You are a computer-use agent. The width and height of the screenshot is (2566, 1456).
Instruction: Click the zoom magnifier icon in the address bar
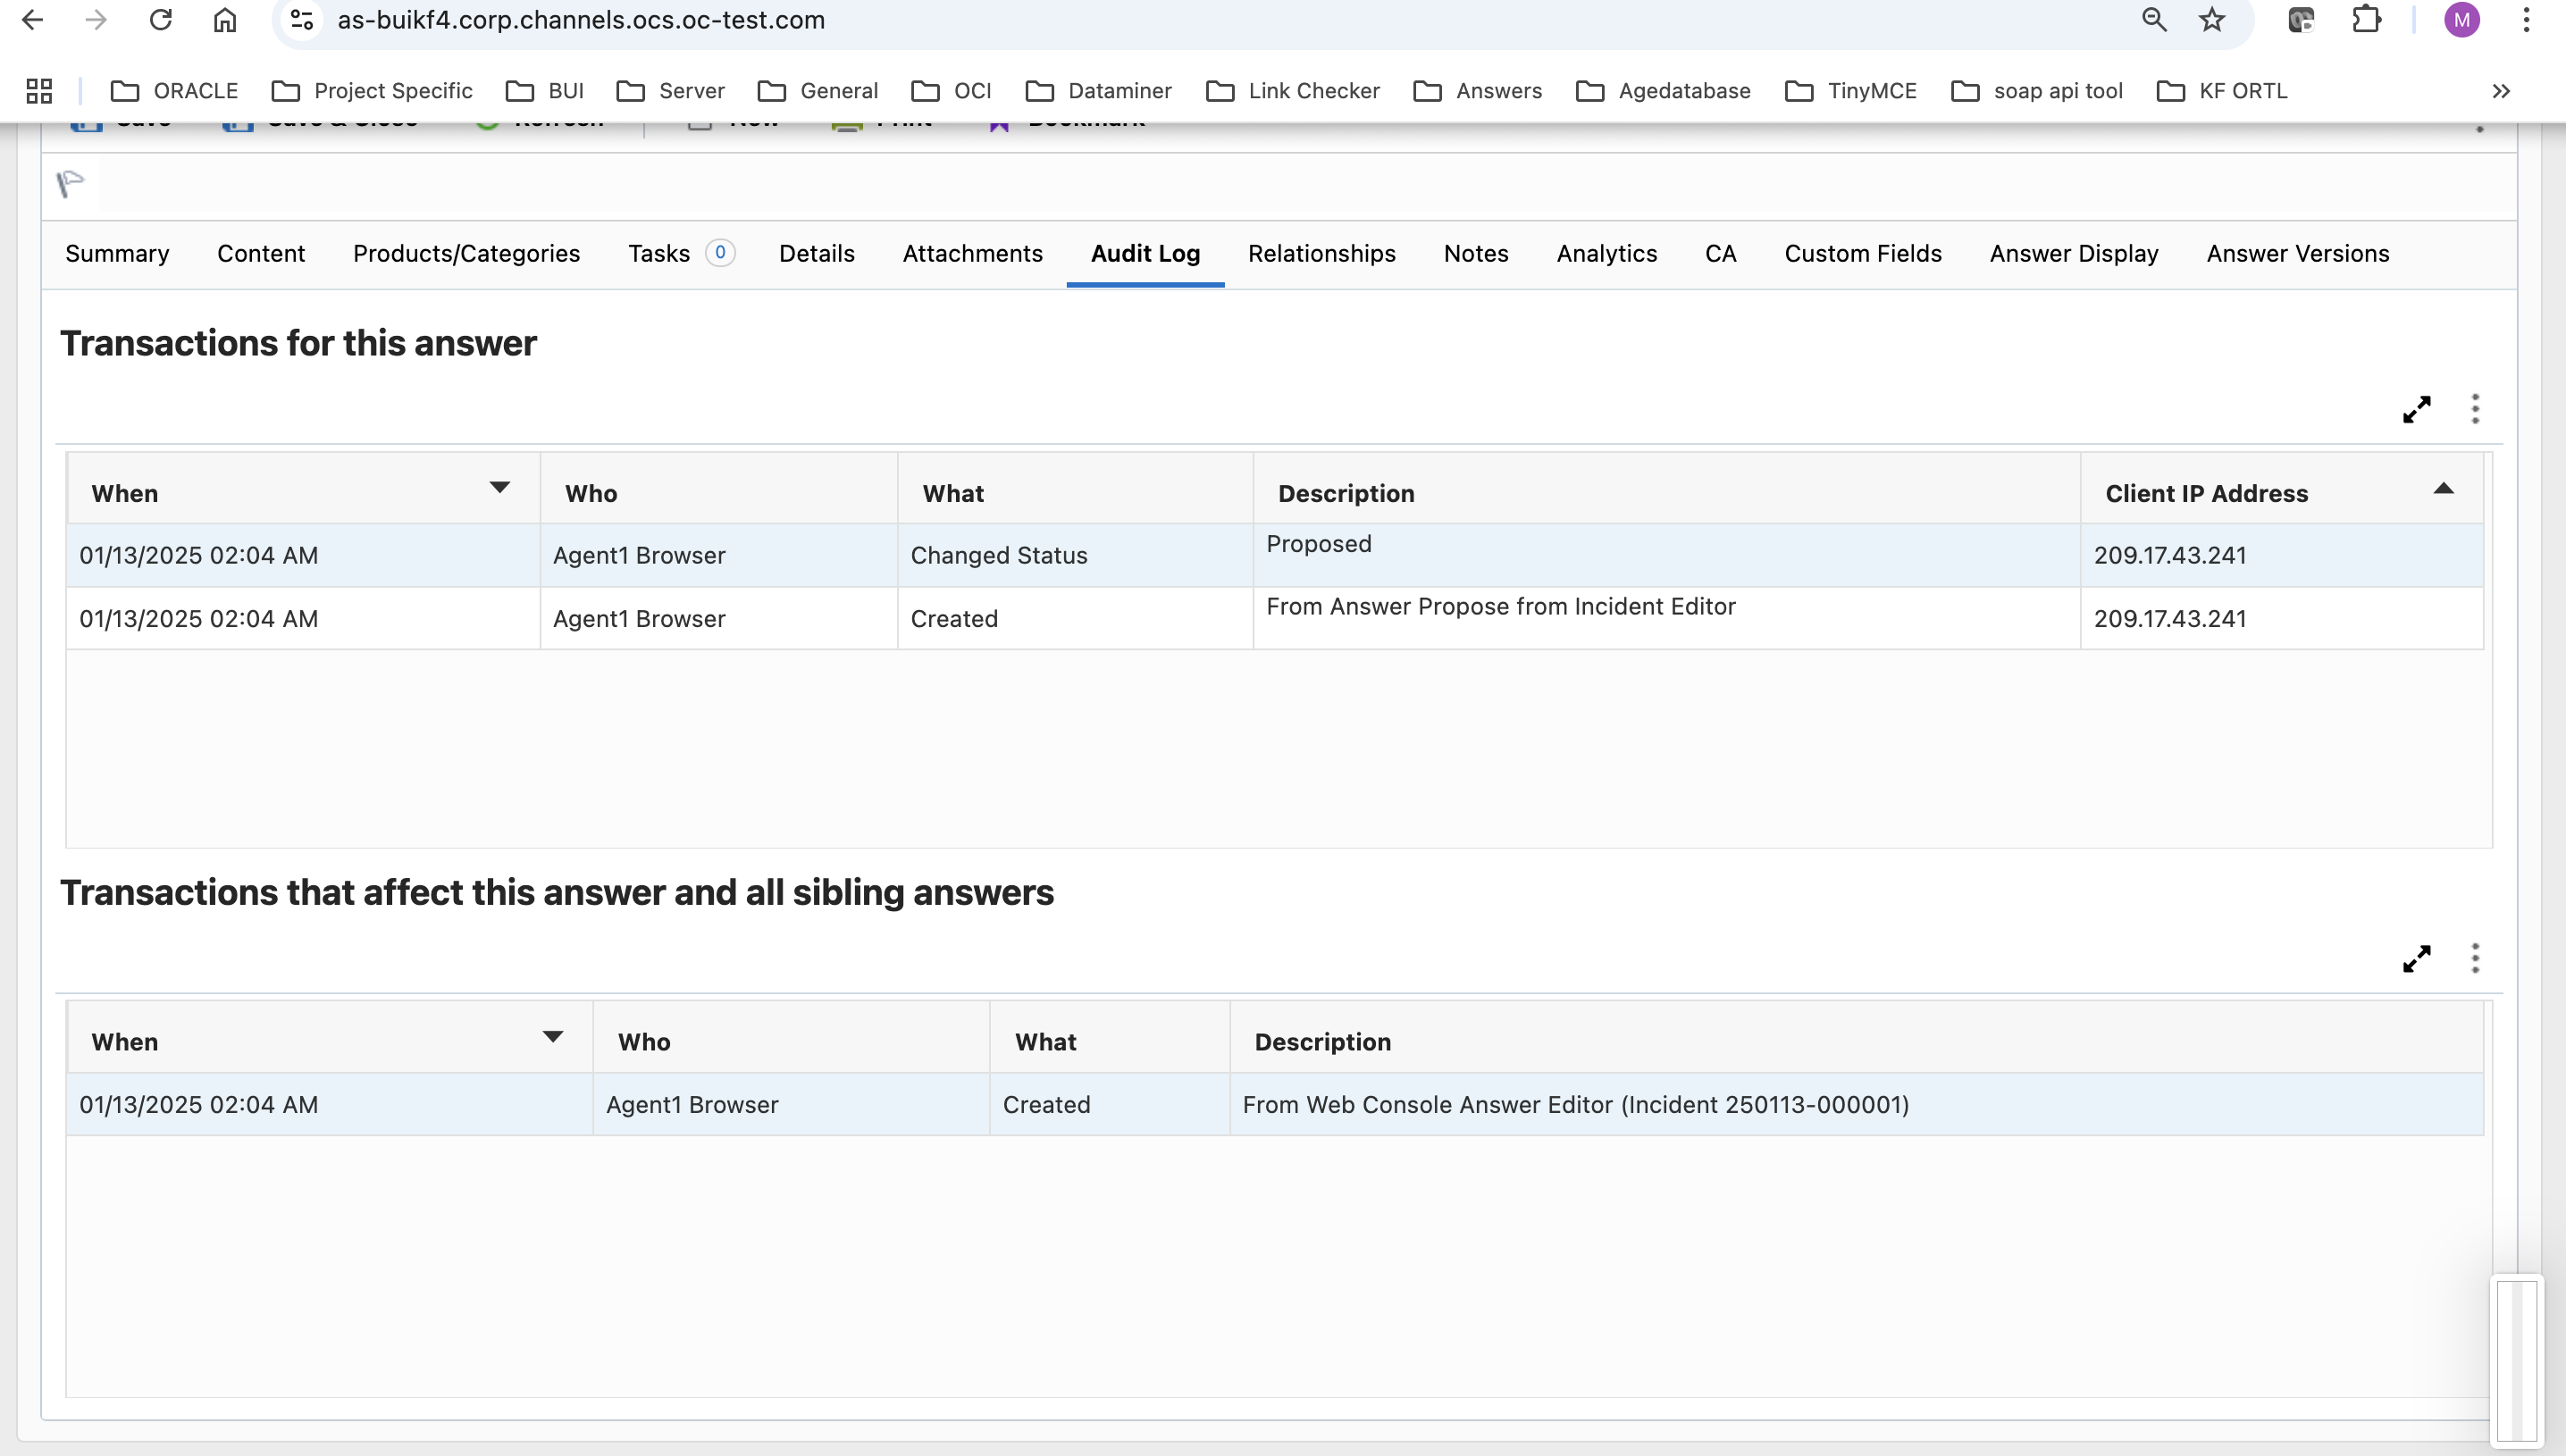click(2154, 20)
